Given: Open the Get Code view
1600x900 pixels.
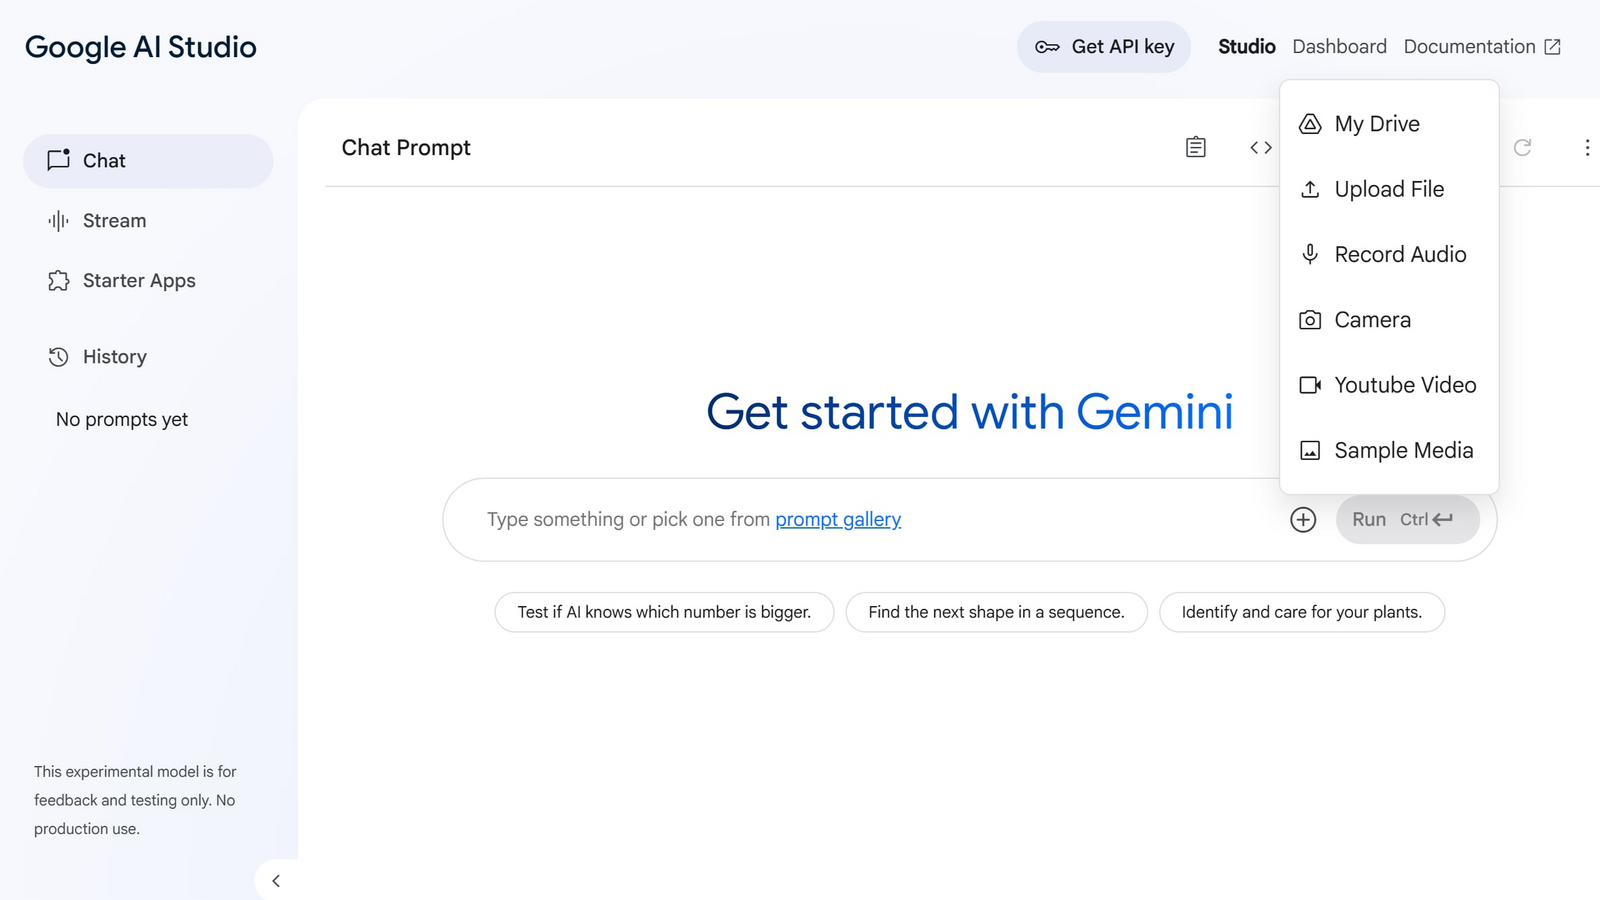Looking at the screenshot, I should pos(1259,147).
